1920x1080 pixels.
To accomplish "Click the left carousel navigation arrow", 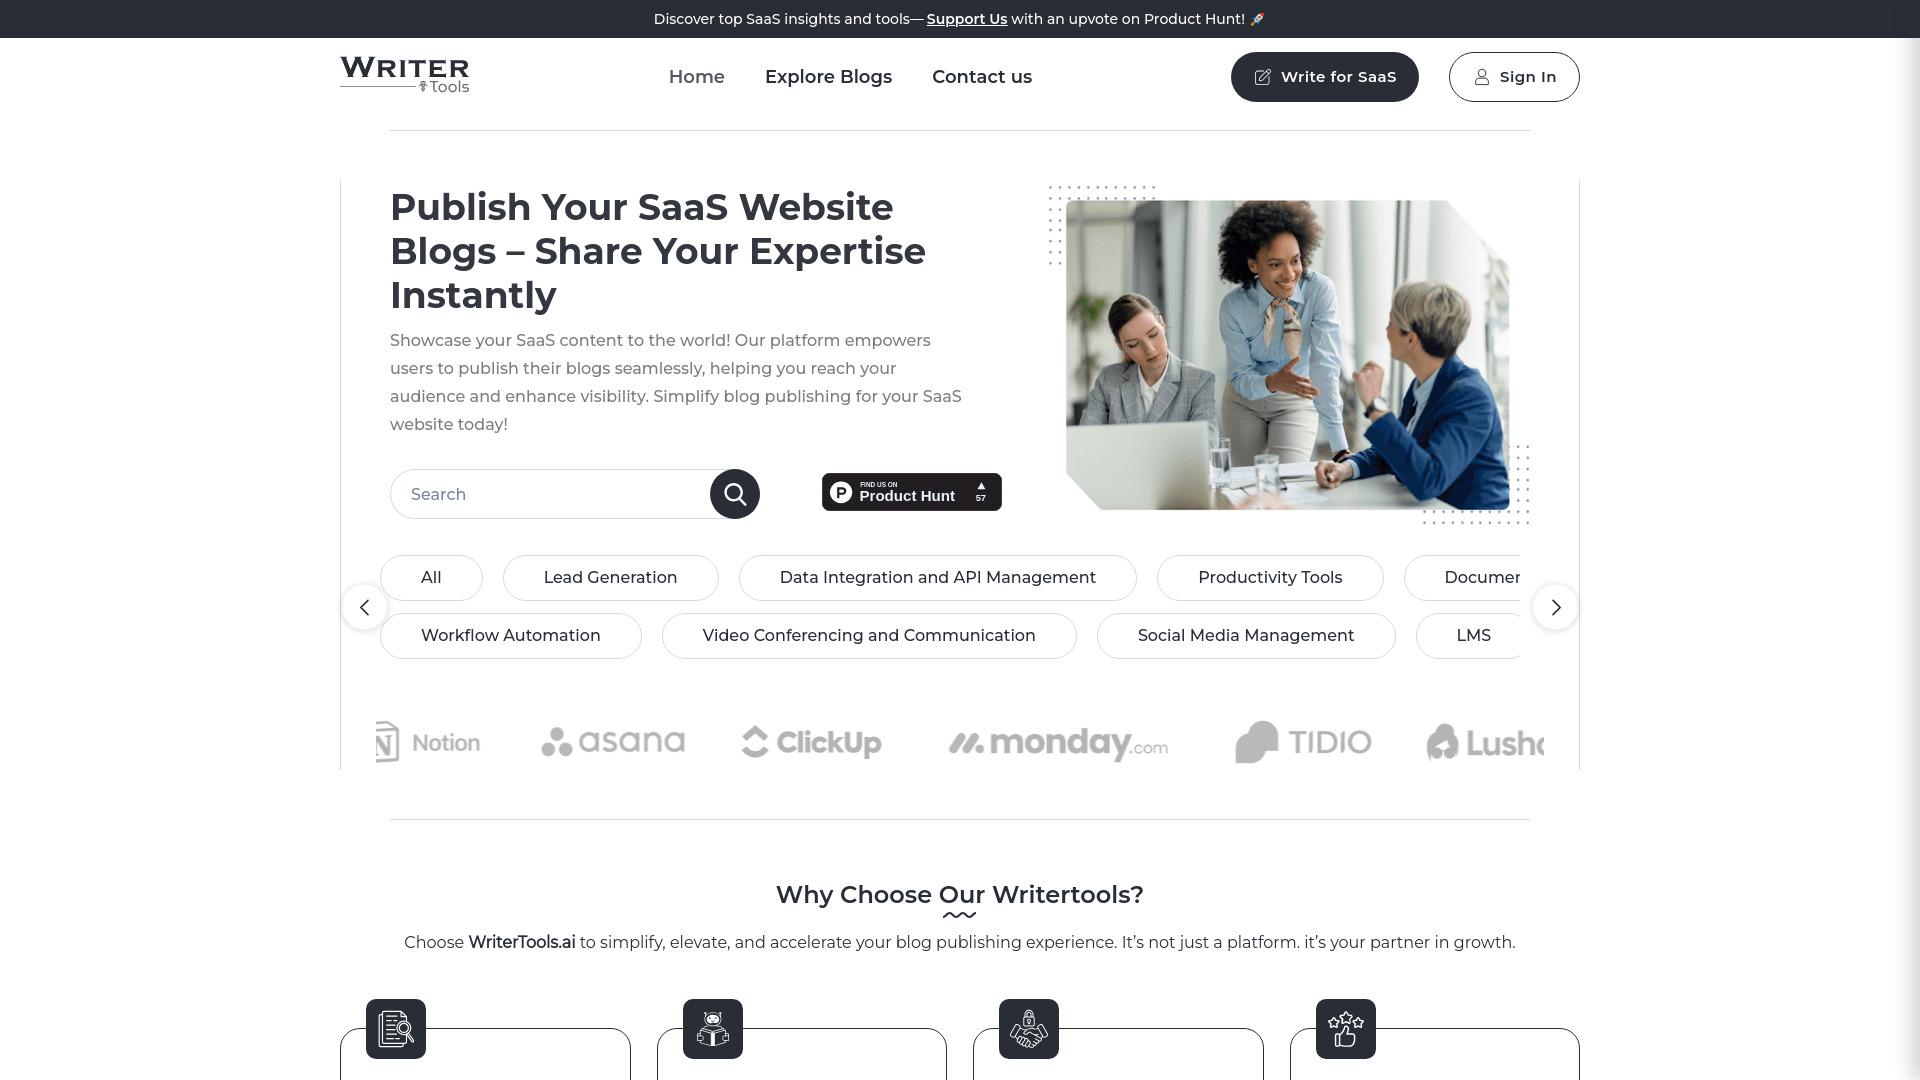I will (x=364, y=607).
